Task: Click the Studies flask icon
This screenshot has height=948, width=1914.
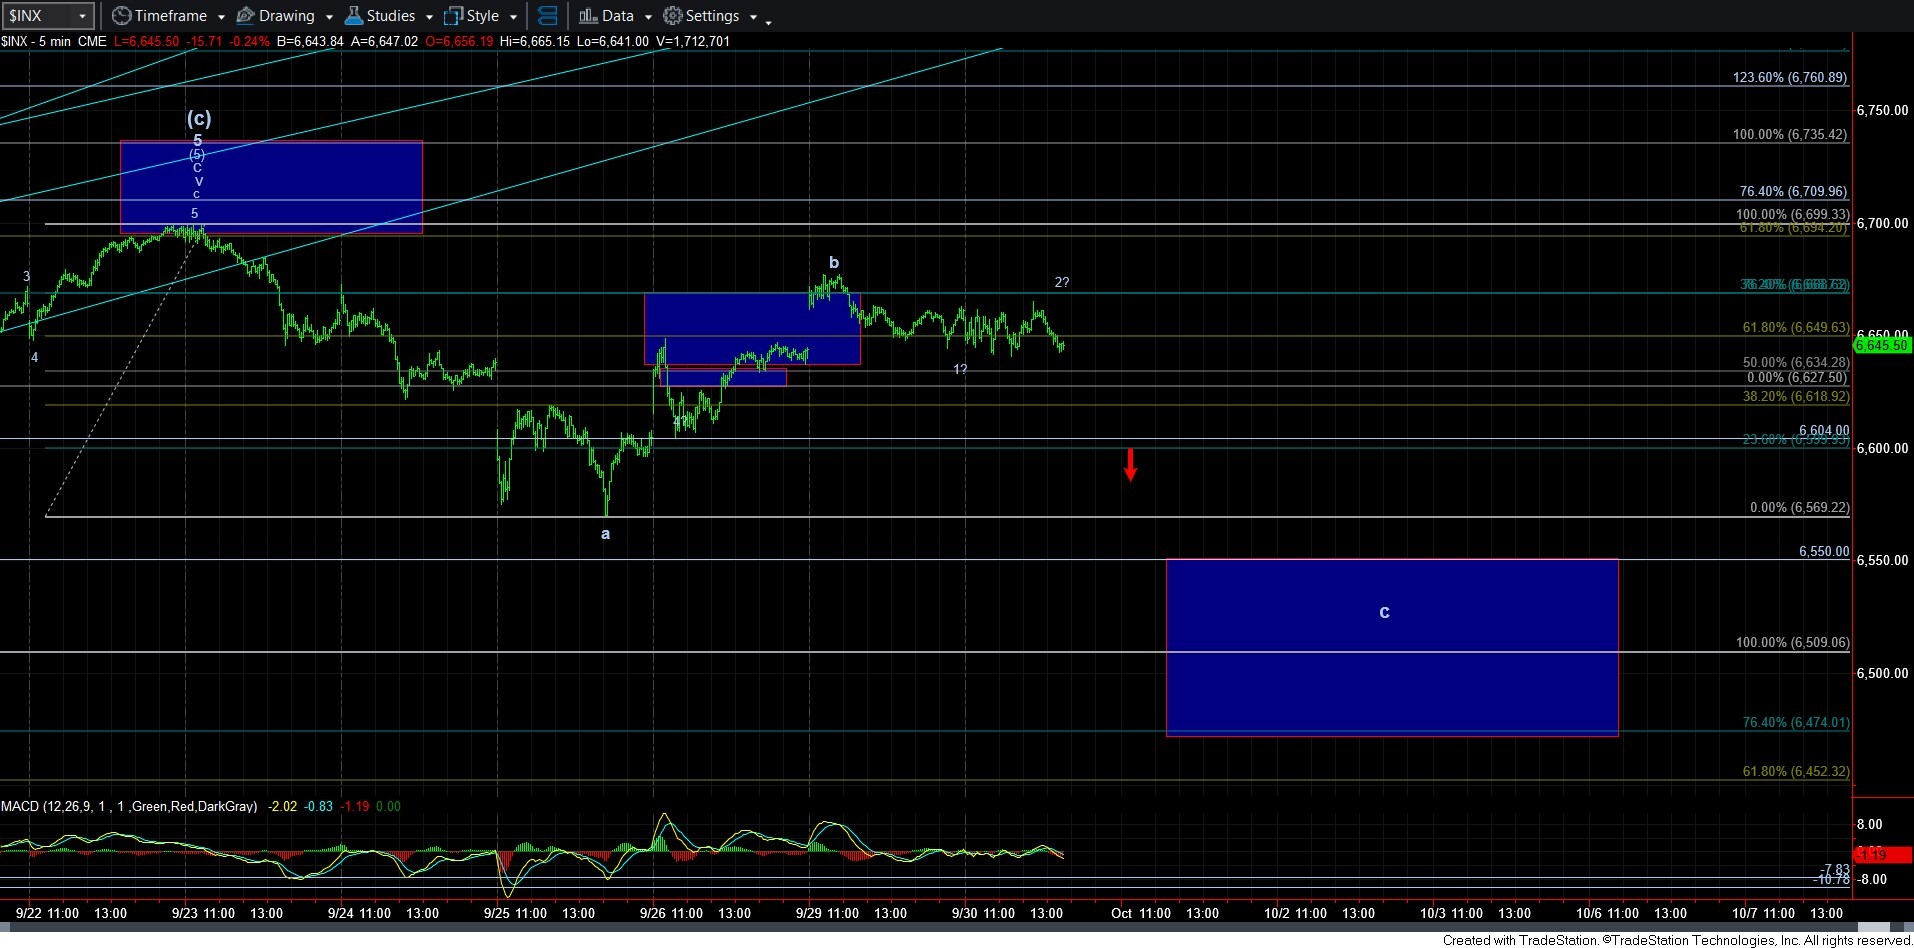Action: pos(354,16)
